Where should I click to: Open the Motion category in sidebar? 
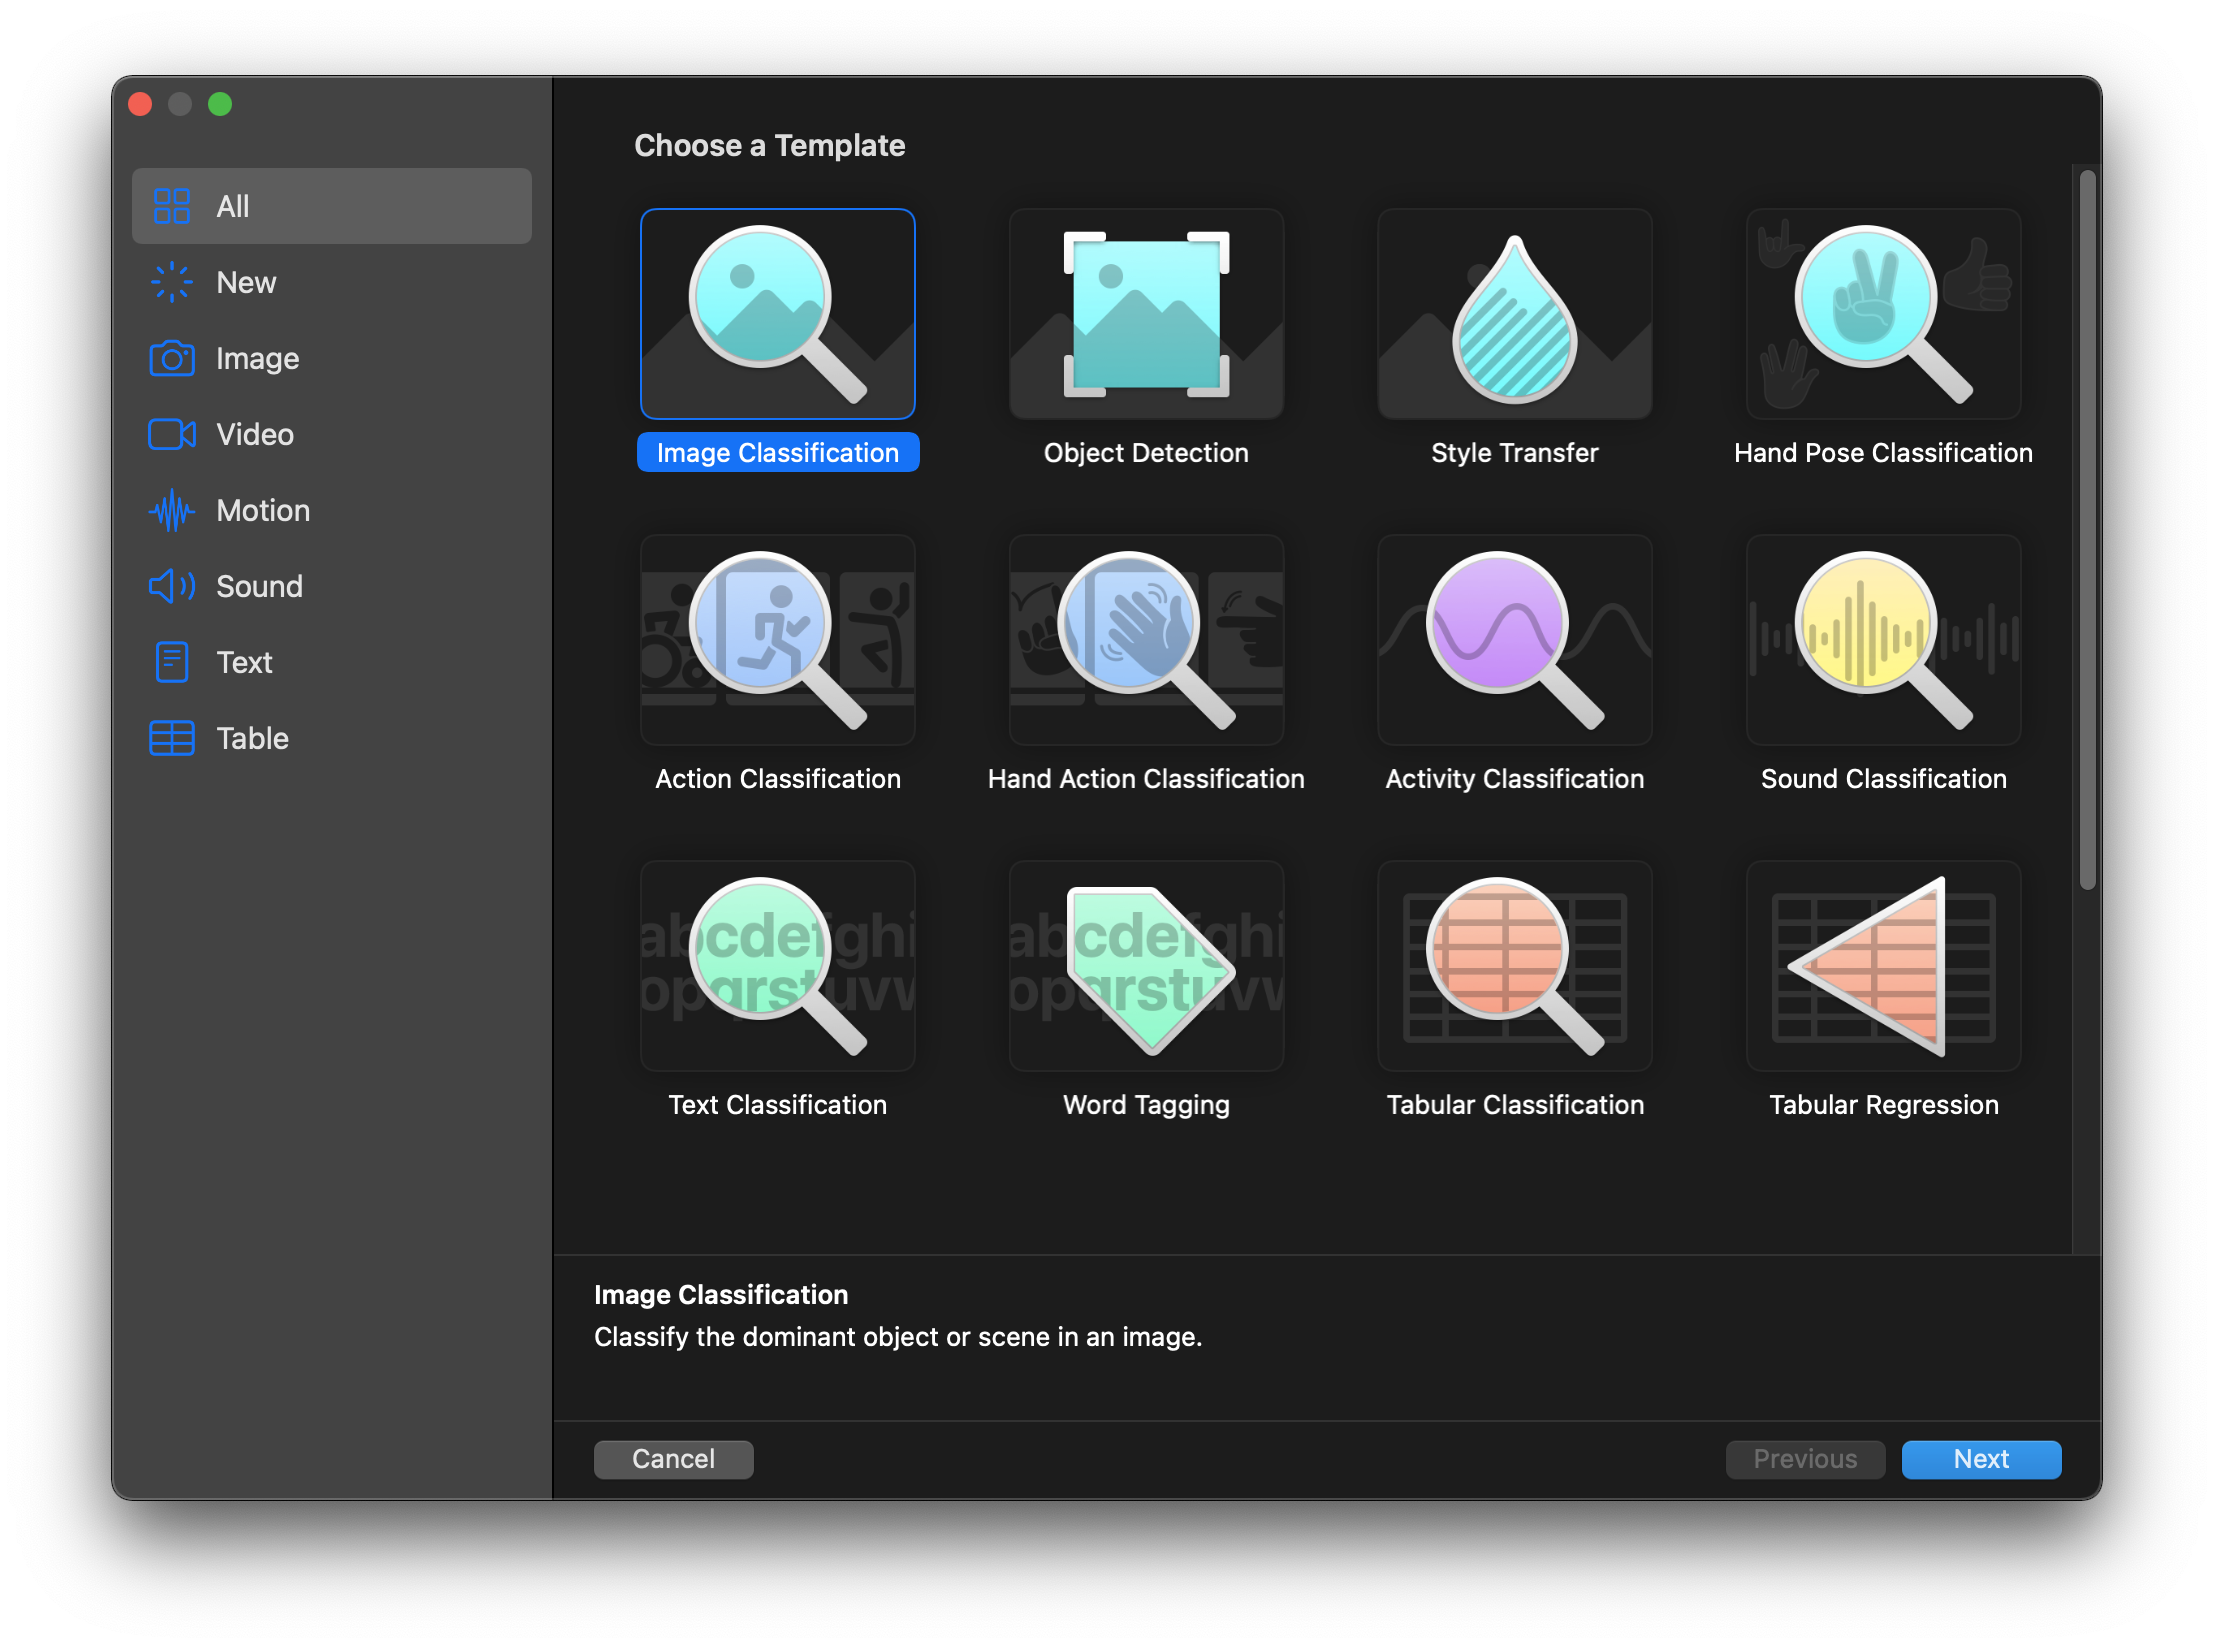263,510
